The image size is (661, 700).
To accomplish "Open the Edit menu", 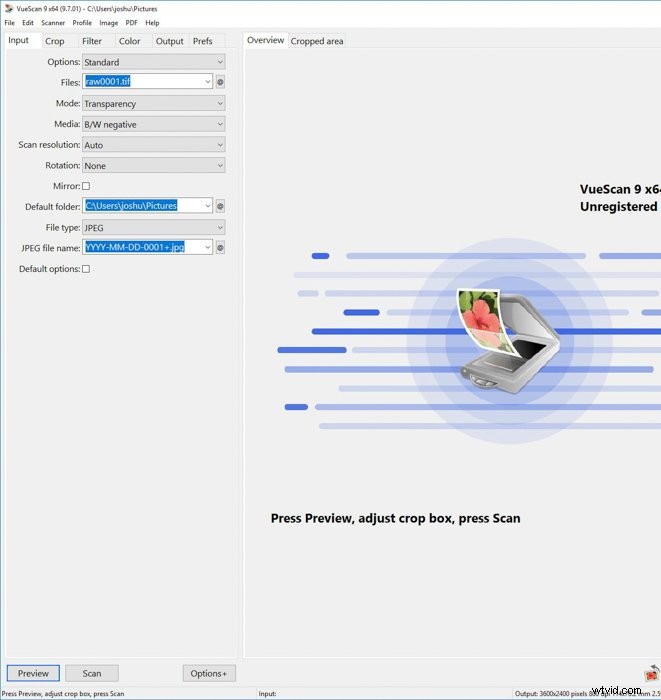I will pyautogui.click(x=28, y=23).
